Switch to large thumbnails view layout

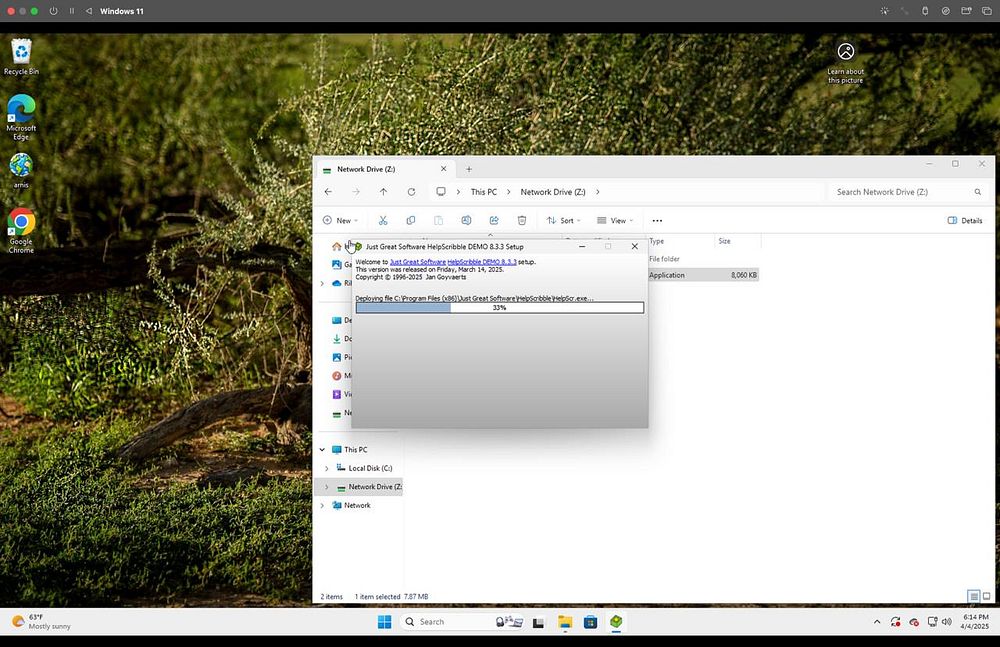tap(987, 596)
